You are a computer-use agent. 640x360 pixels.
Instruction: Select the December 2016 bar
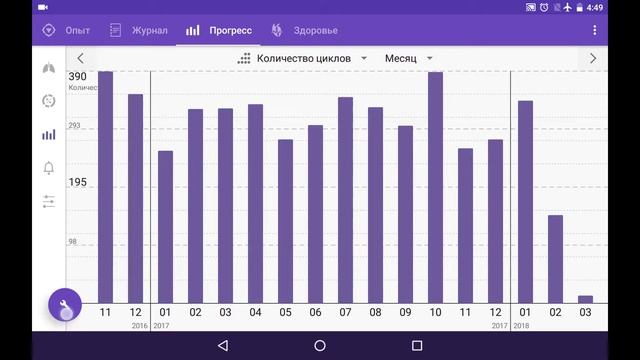pos(136,199)
